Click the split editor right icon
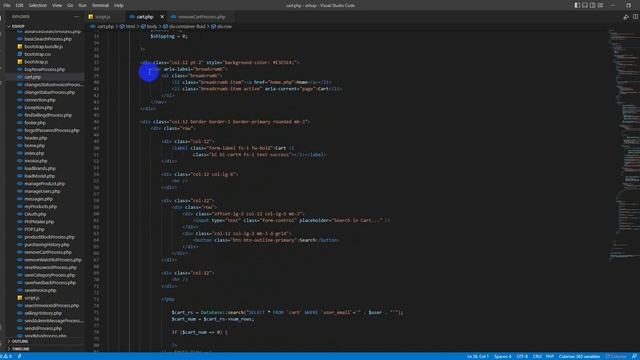The height and width of the screenshot is (360, 640). (x=636, y=17)
